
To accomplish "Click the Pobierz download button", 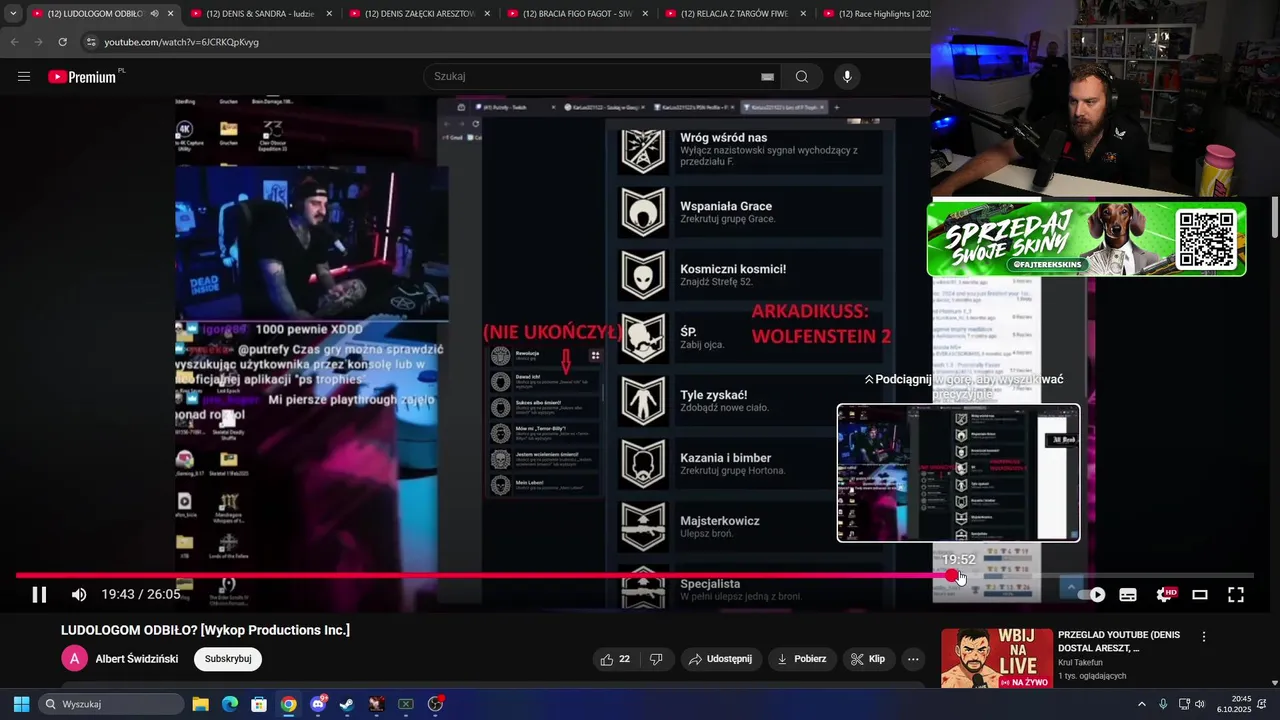I will tap(803, 659).
